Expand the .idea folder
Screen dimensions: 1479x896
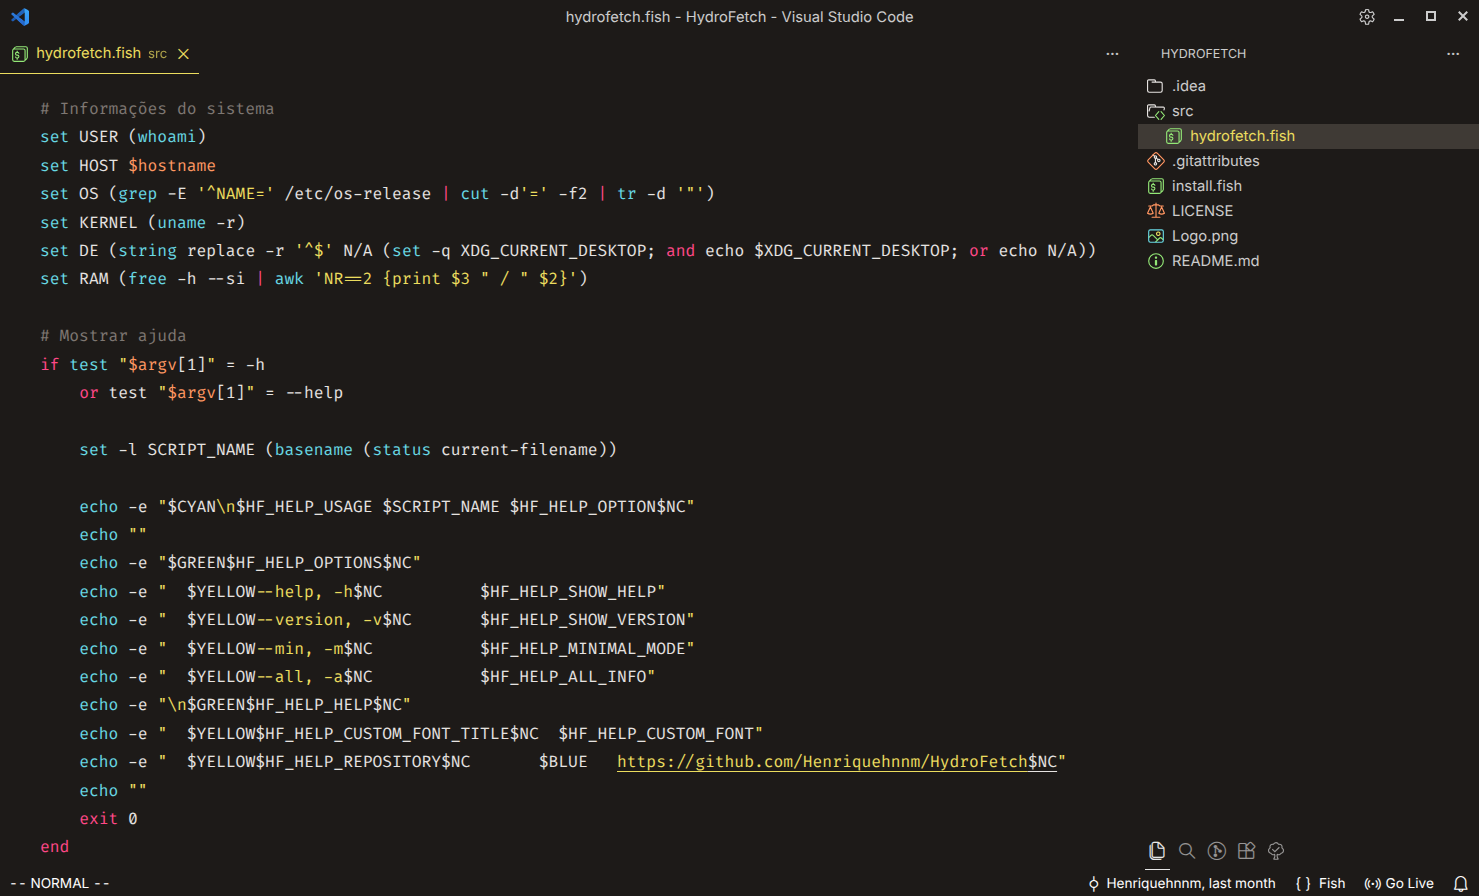(1308, 86)
